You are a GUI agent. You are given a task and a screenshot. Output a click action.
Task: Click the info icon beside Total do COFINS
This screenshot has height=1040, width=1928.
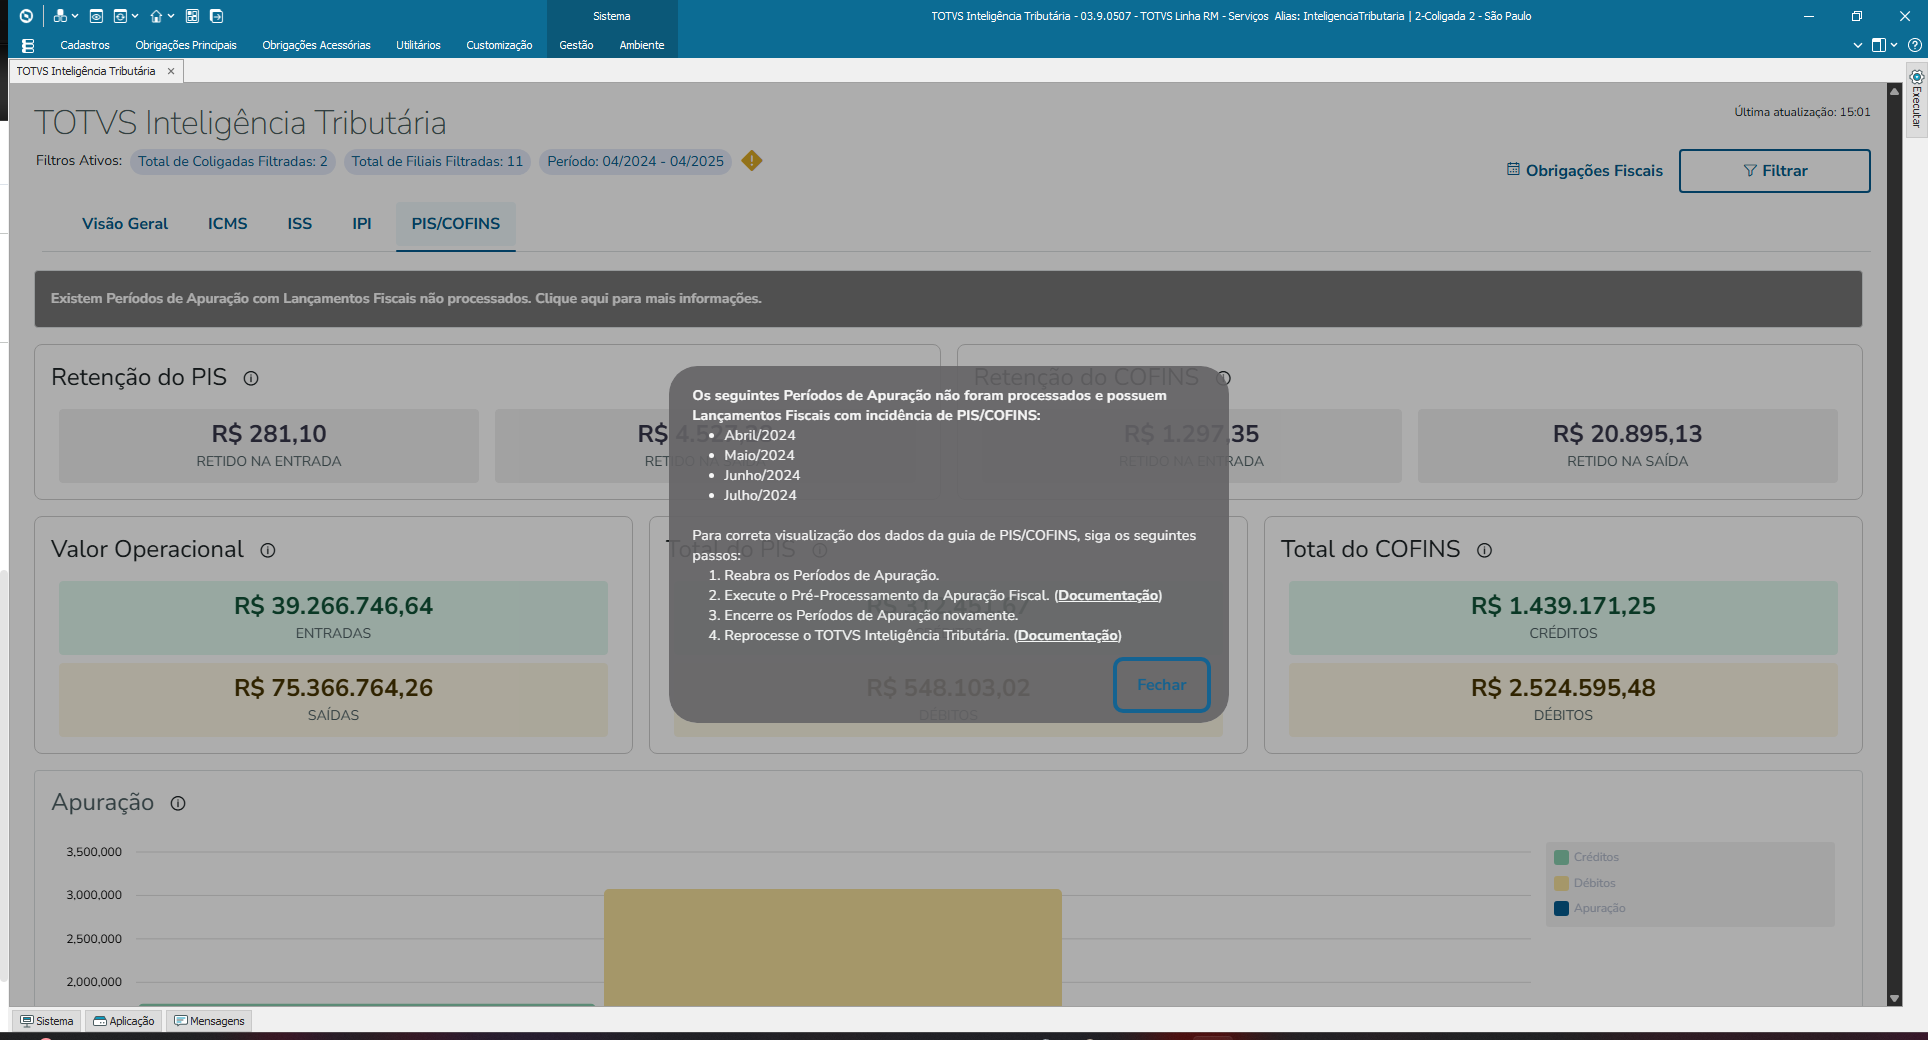pyautogui.click(x=1485, y=550)
